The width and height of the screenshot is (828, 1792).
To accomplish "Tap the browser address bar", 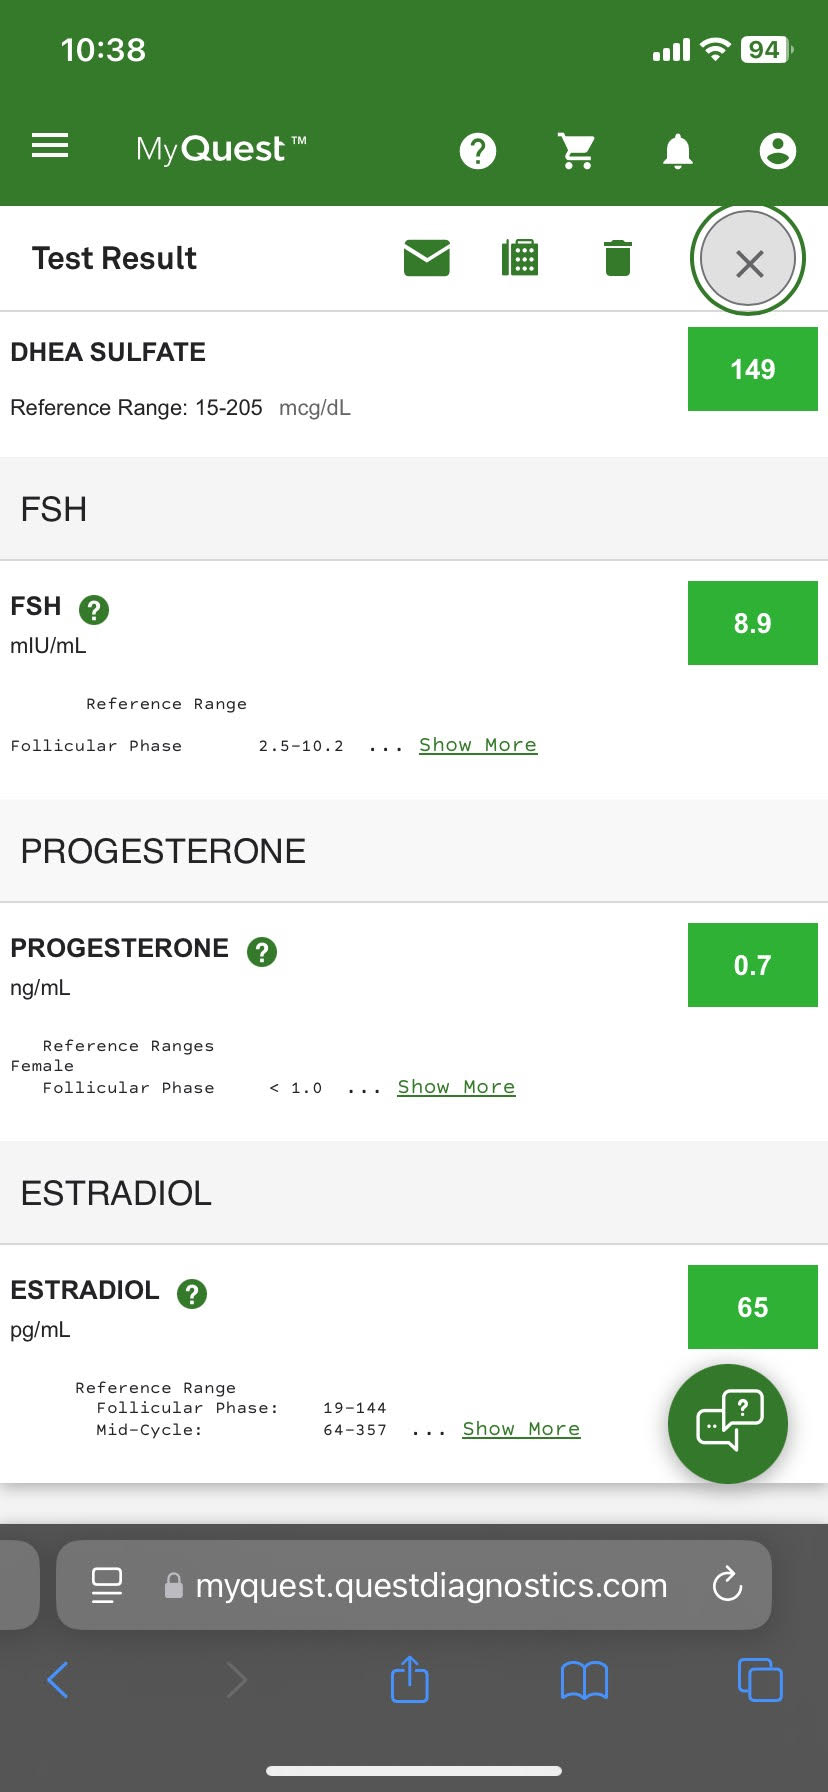I will click(430, 1585).
